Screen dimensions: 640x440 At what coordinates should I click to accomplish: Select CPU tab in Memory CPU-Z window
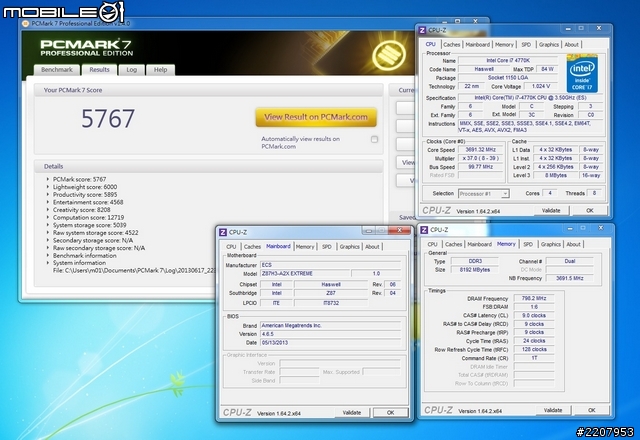coord(432,244)
